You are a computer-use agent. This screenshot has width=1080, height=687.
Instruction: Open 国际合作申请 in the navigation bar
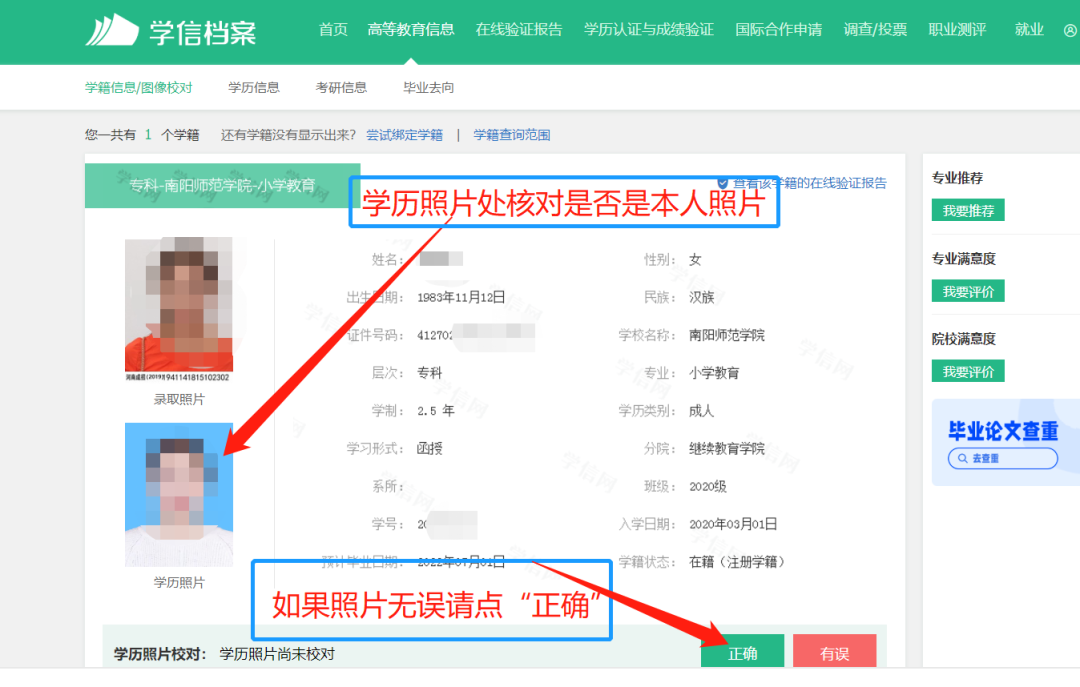tap(778, 30)
